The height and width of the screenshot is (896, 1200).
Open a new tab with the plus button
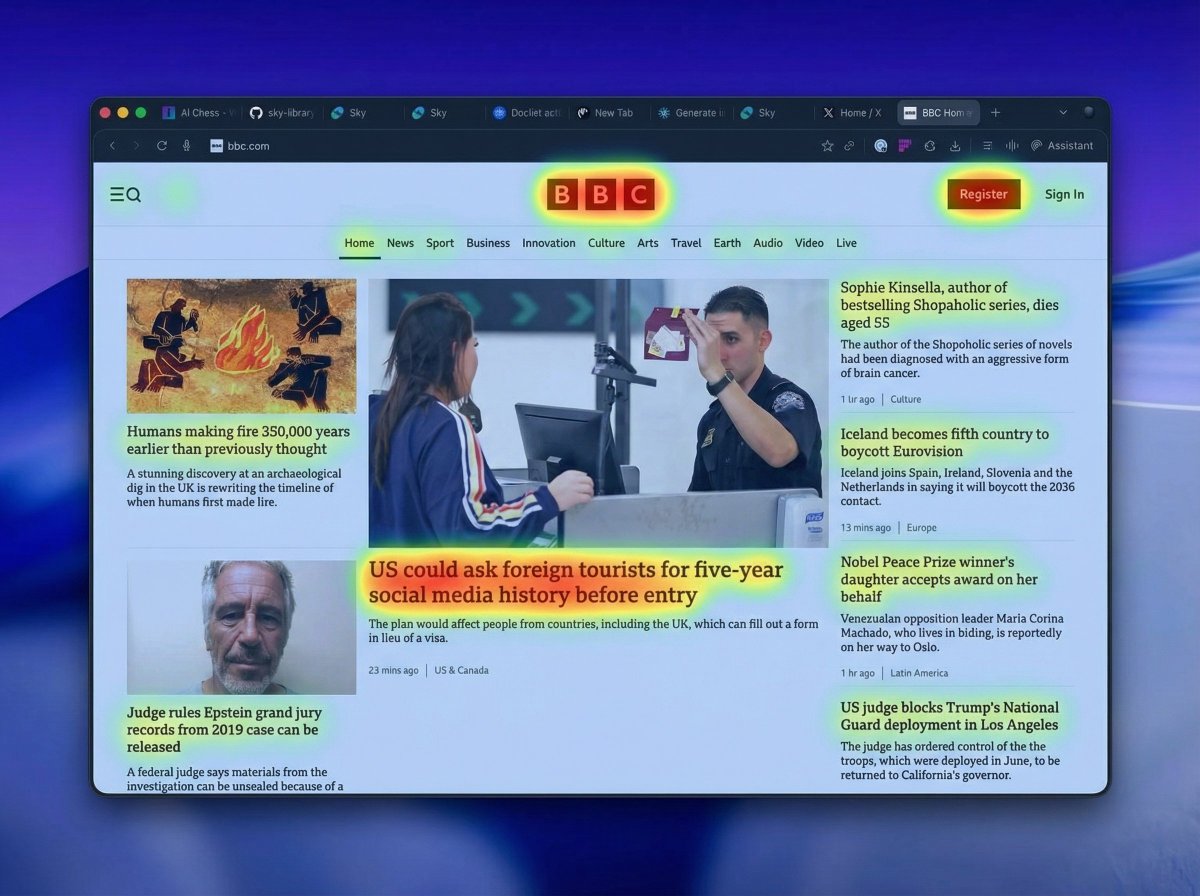(995, 113)
